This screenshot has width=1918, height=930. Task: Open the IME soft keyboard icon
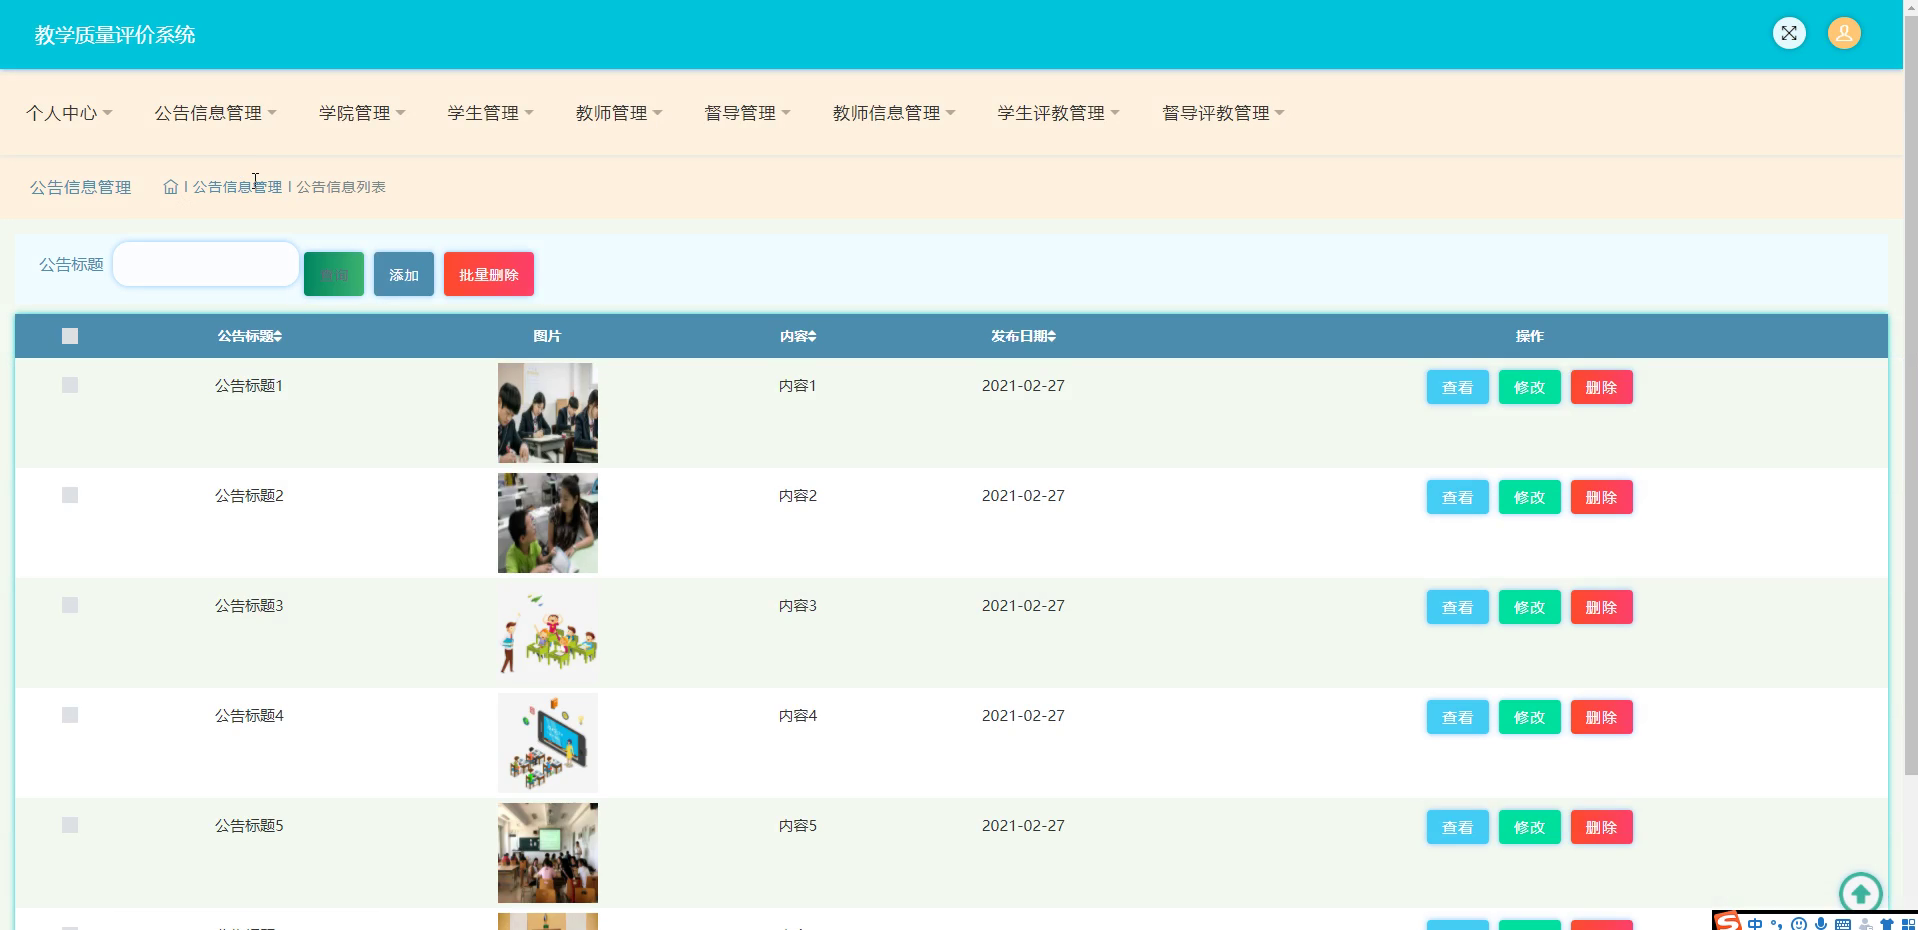click(1843, 924)
